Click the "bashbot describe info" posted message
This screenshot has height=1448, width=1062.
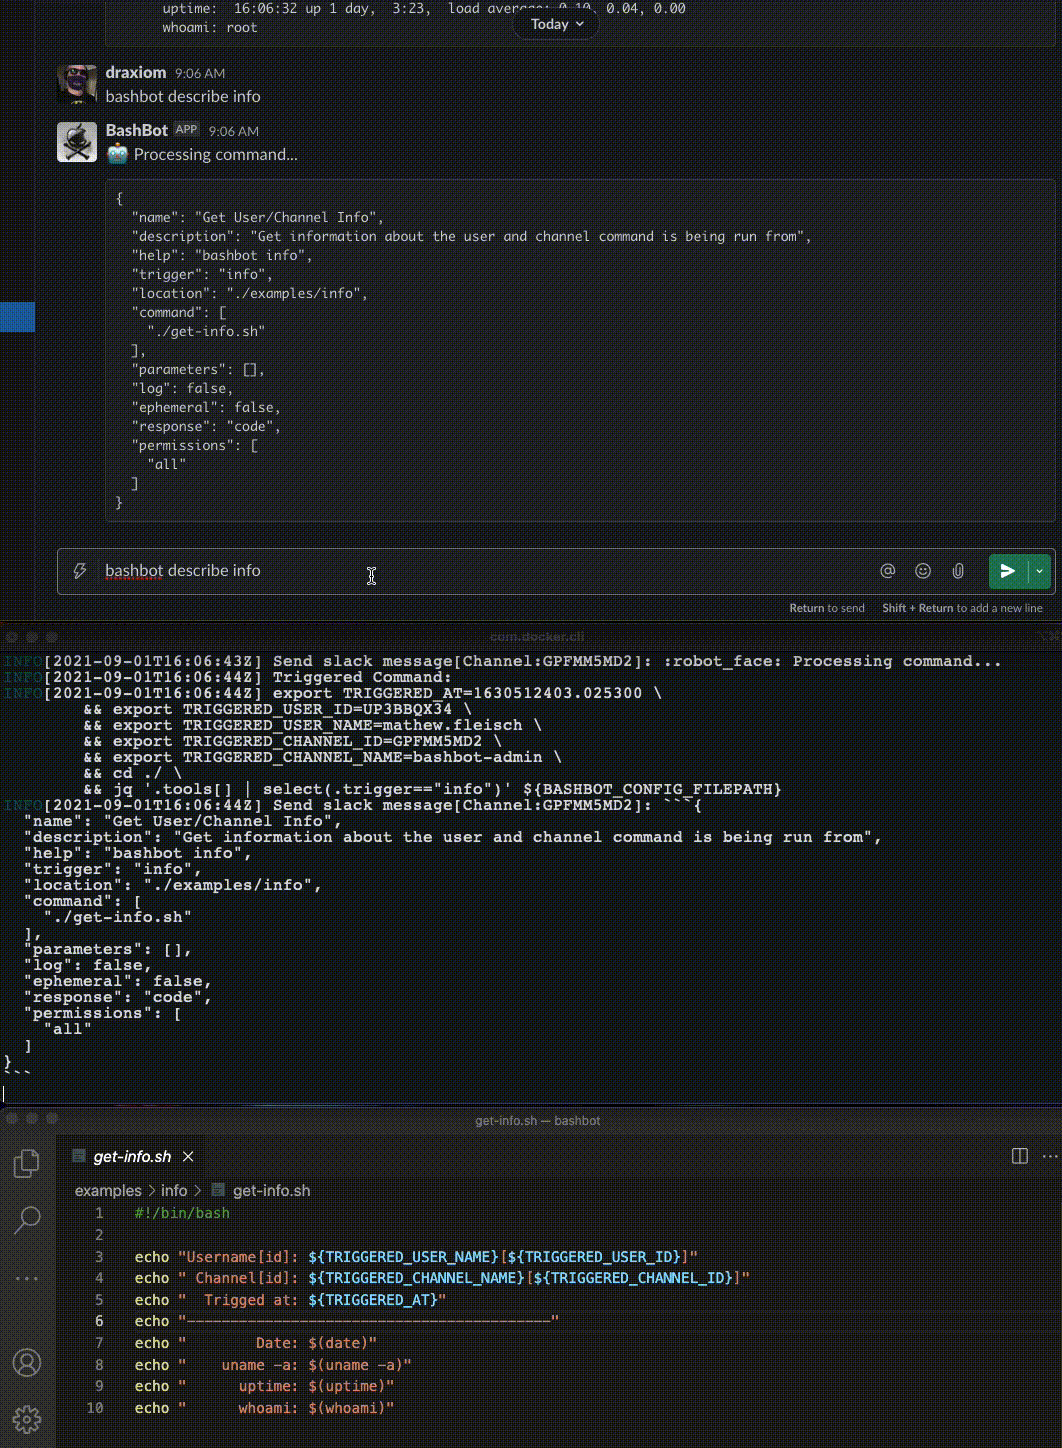(183, 96)
